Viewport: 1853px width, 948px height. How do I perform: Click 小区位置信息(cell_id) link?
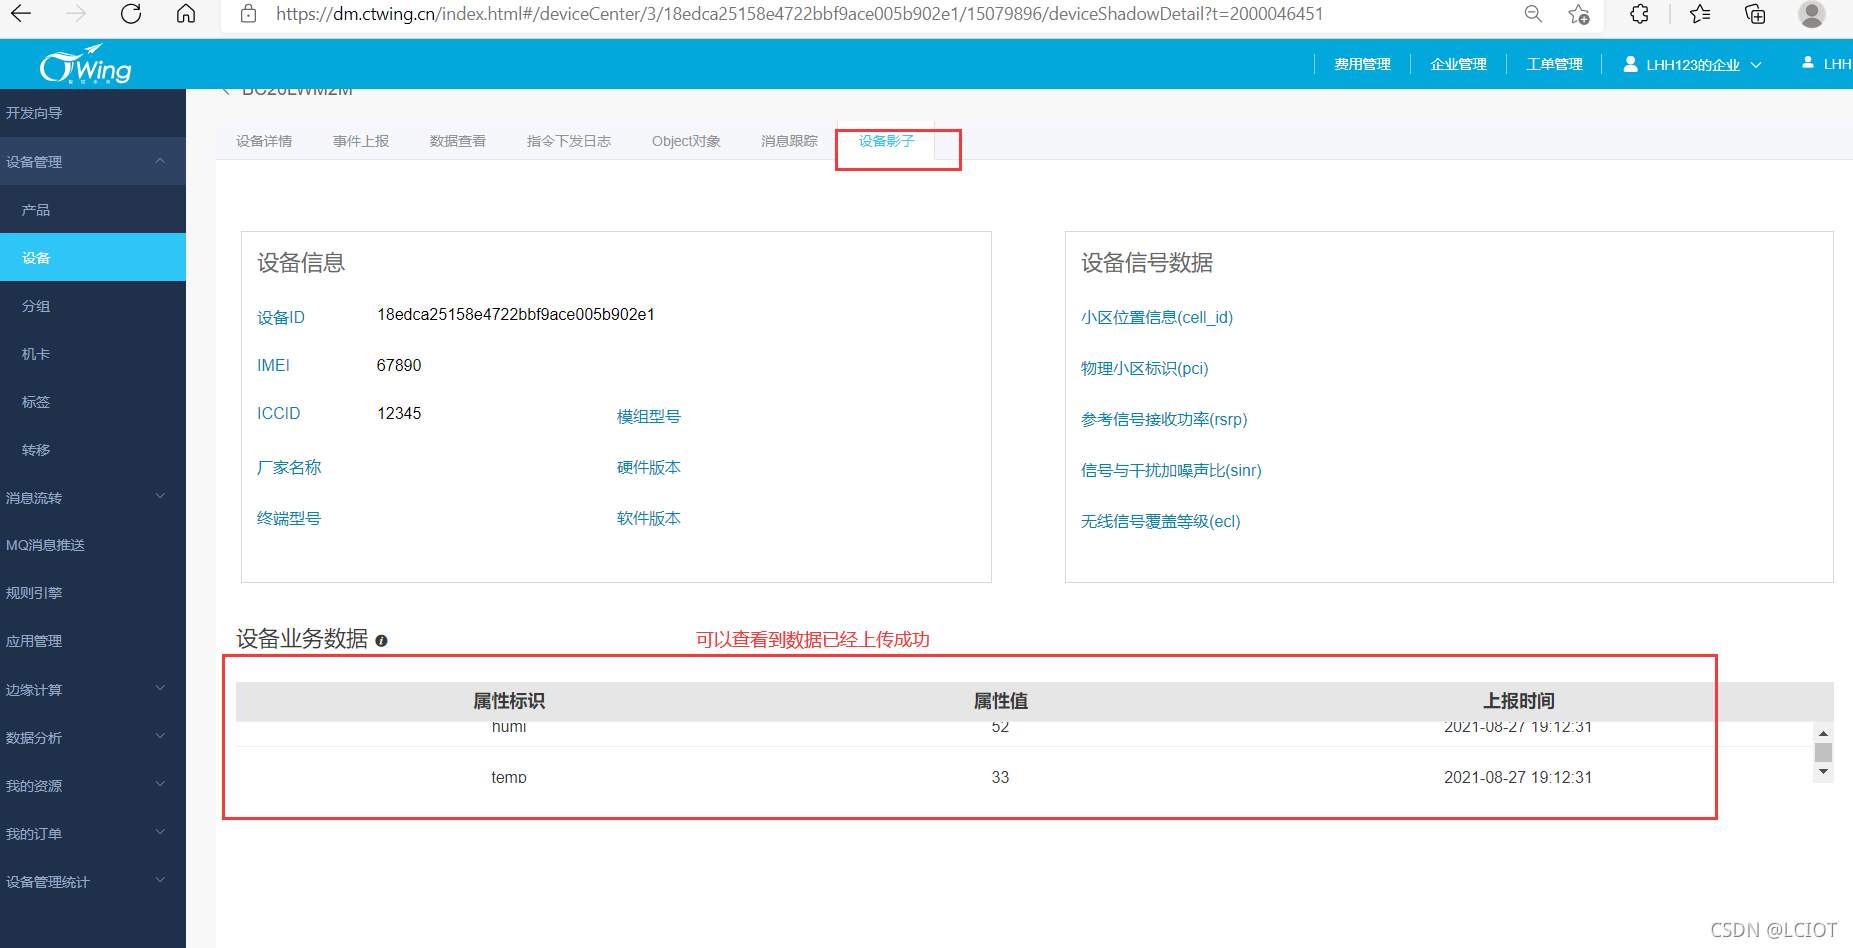tap(1157, 317)
